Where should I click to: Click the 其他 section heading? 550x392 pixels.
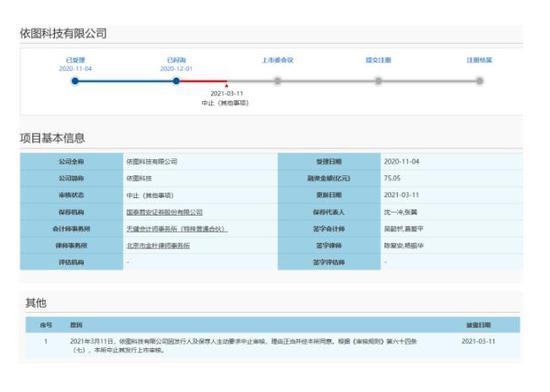pos(36,303)
